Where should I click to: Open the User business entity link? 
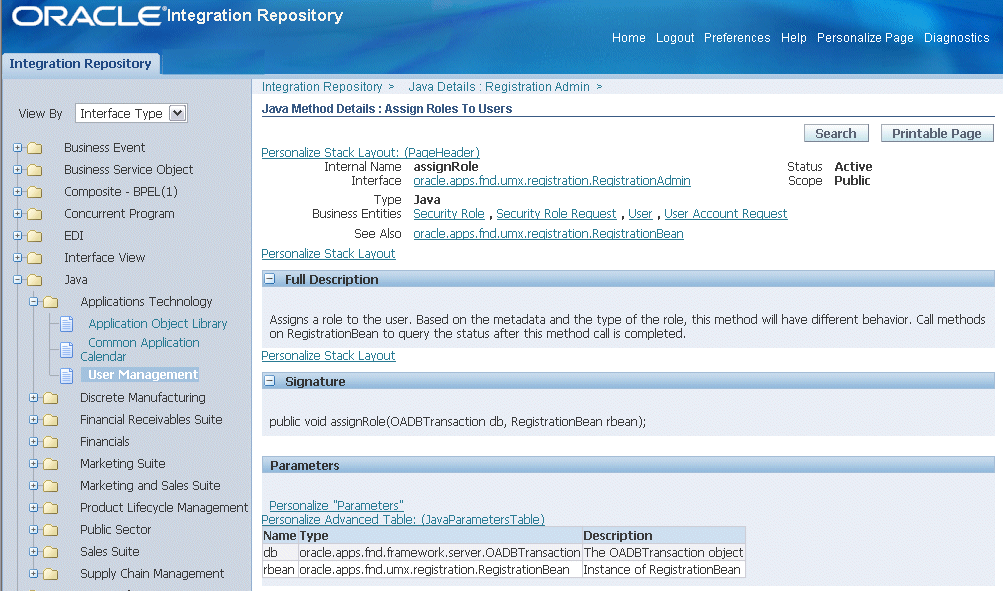(x=640, y=214)
